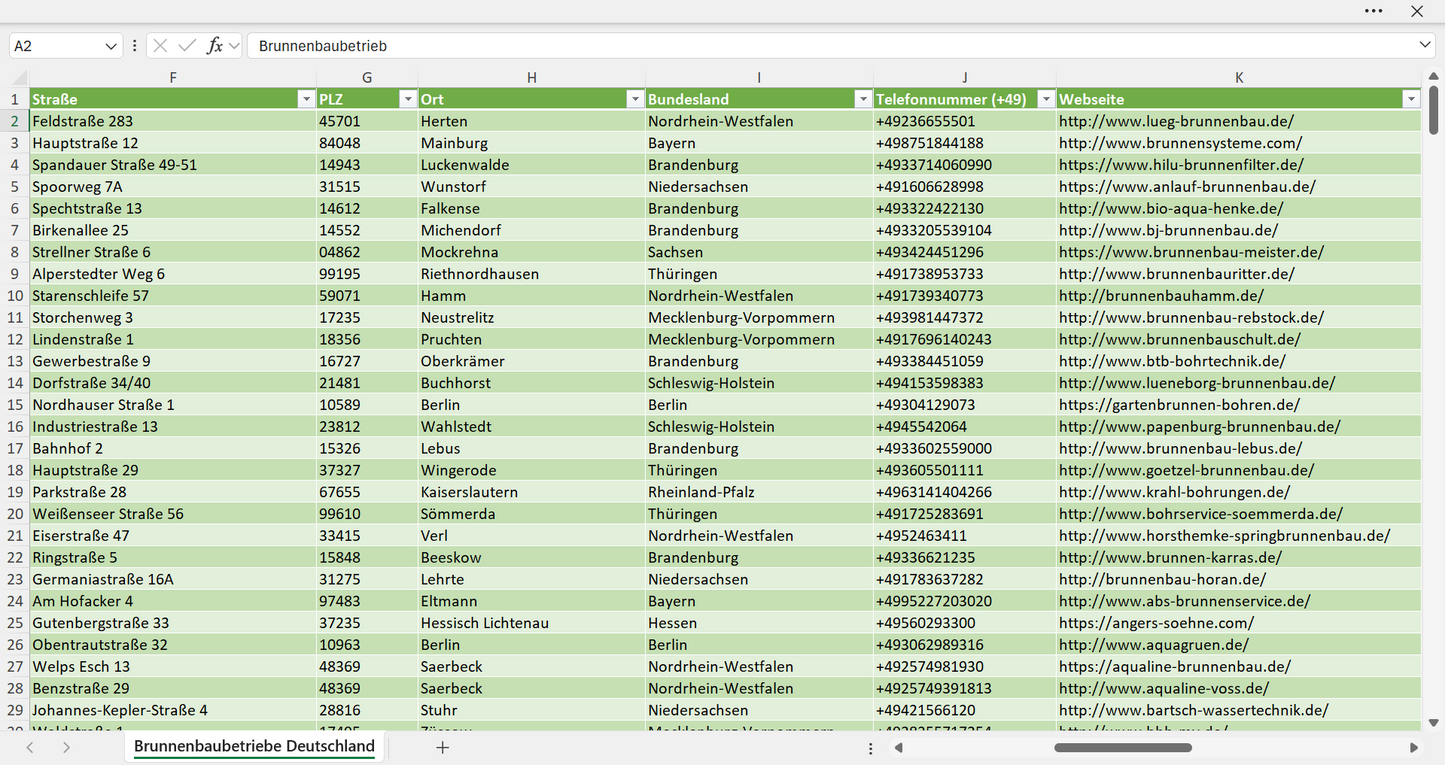This screenshot has height=765, width=1445.
Task: Open the name box three-dot handle
Action: point(134,46)
